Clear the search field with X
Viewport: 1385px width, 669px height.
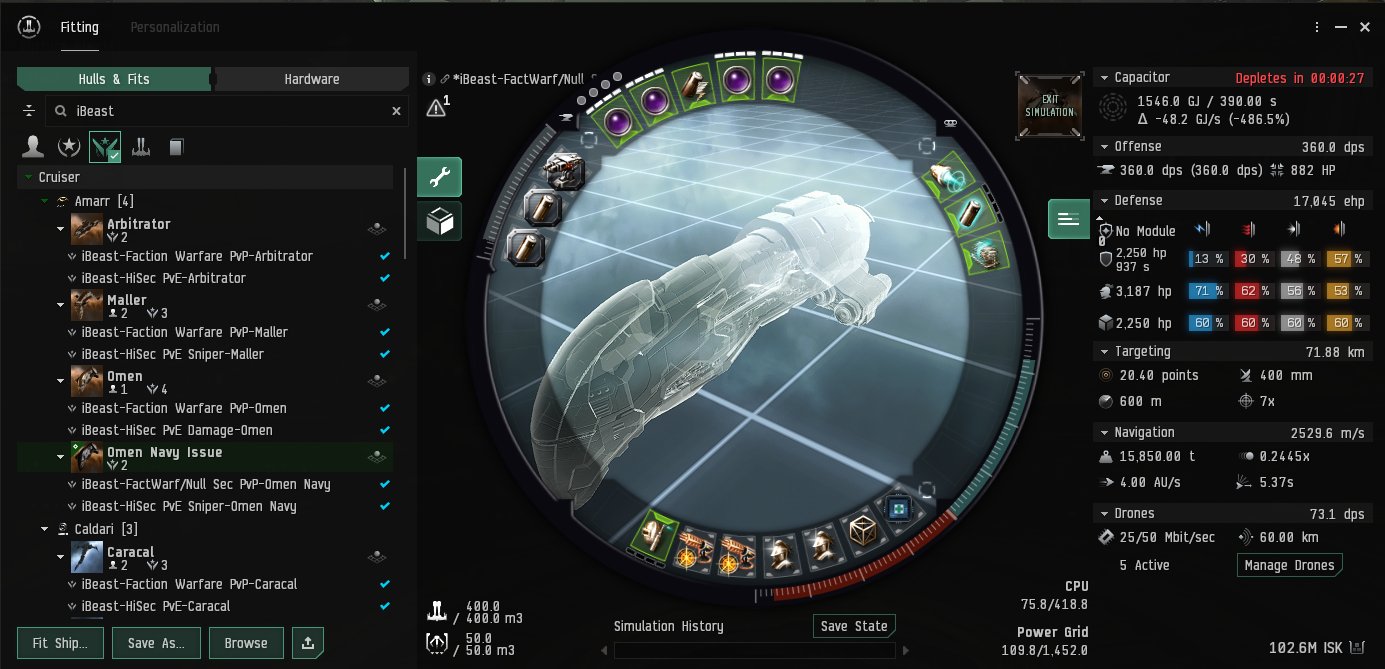coord(396,111)
